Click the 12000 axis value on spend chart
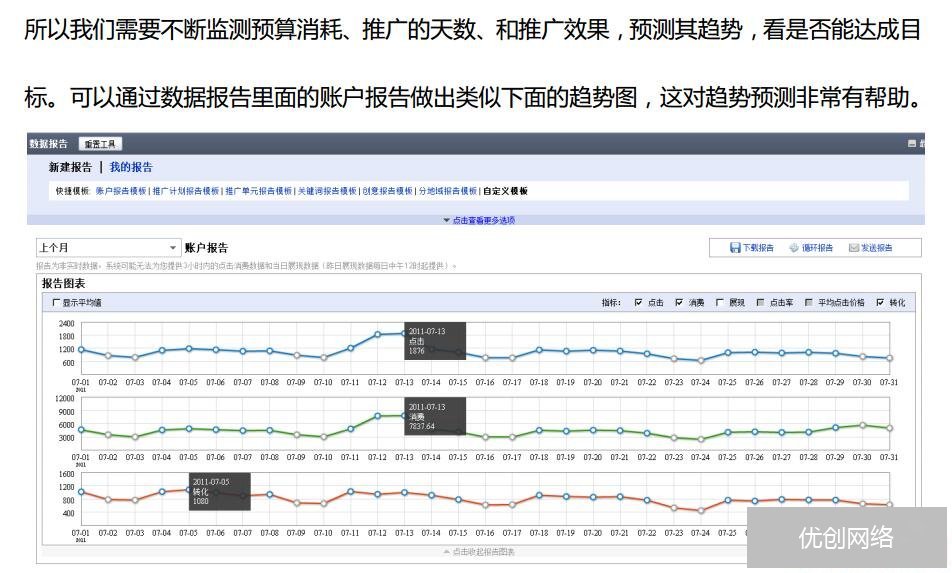952x573 pixels. (64, 399)
